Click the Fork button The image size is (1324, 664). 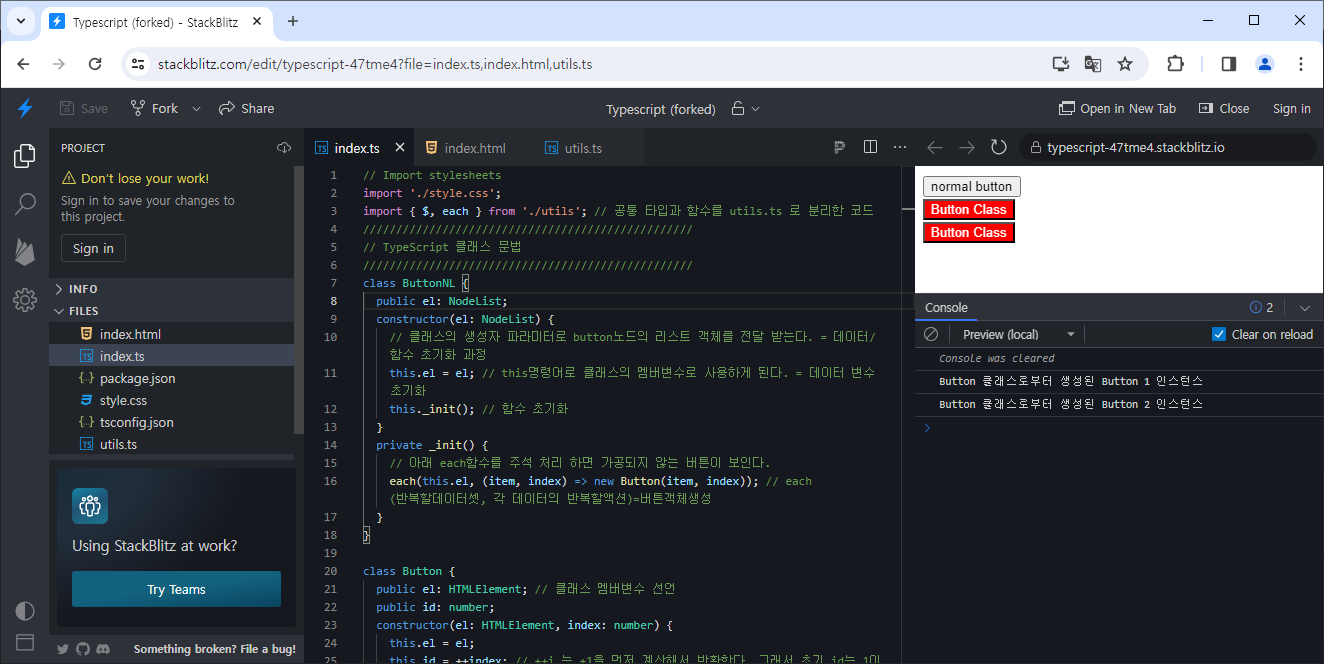[x=154, y=108]
